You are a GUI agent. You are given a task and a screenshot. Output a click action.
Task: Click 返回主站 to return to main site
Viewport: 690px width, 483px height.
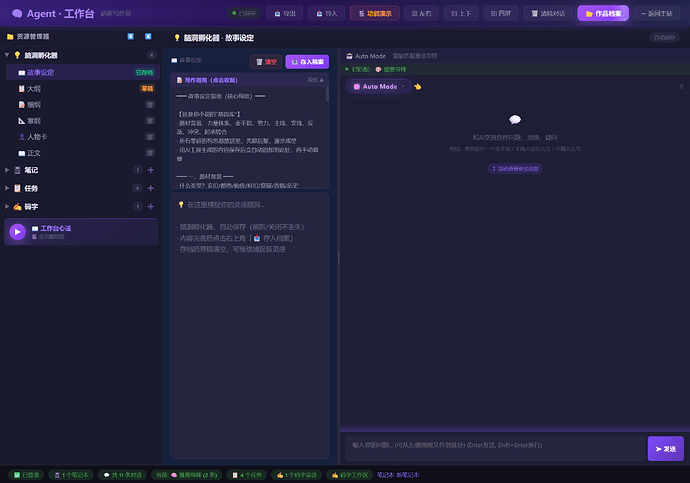pyautogui.click(x=656, y=14)
